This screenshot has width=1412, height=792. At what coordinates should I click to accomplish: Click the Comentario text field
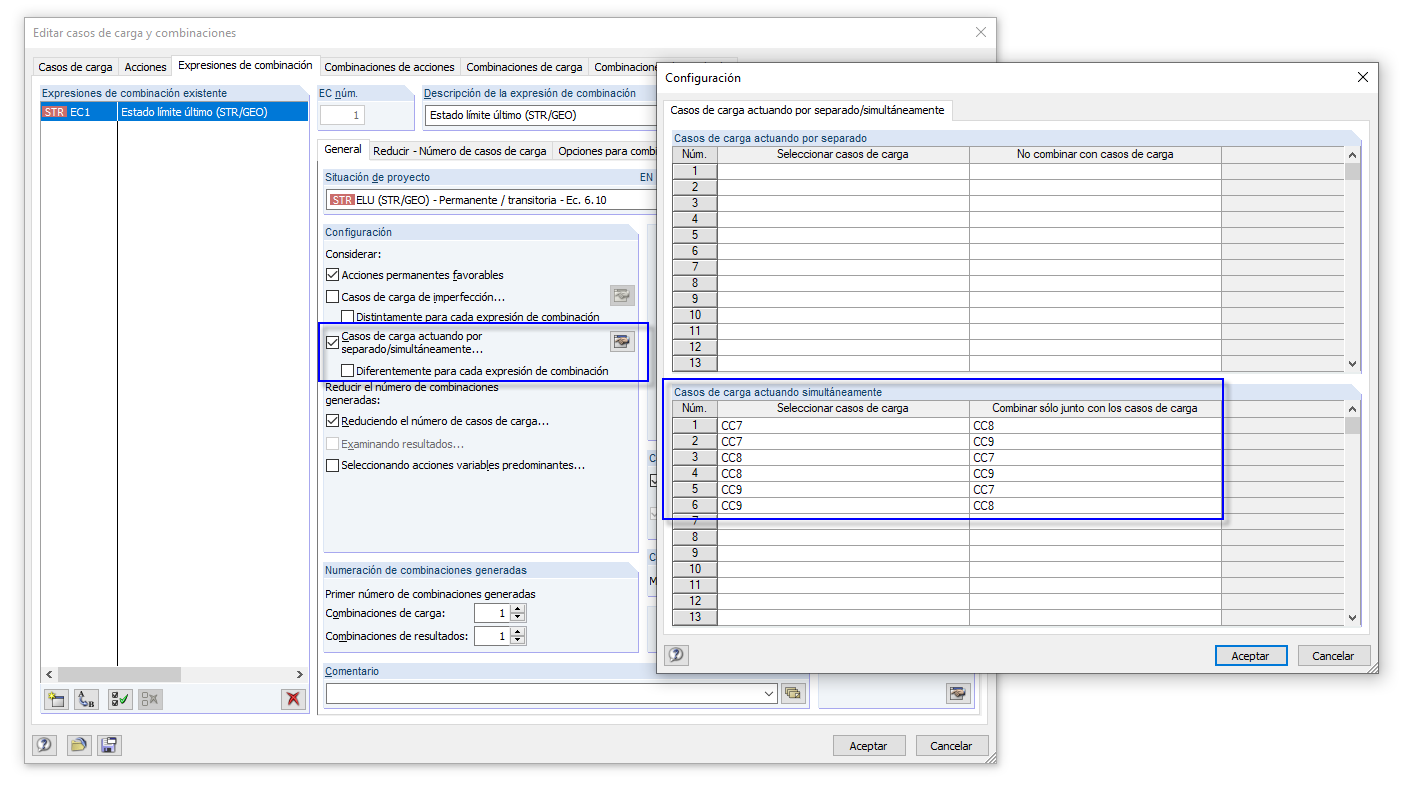point(543,693)
